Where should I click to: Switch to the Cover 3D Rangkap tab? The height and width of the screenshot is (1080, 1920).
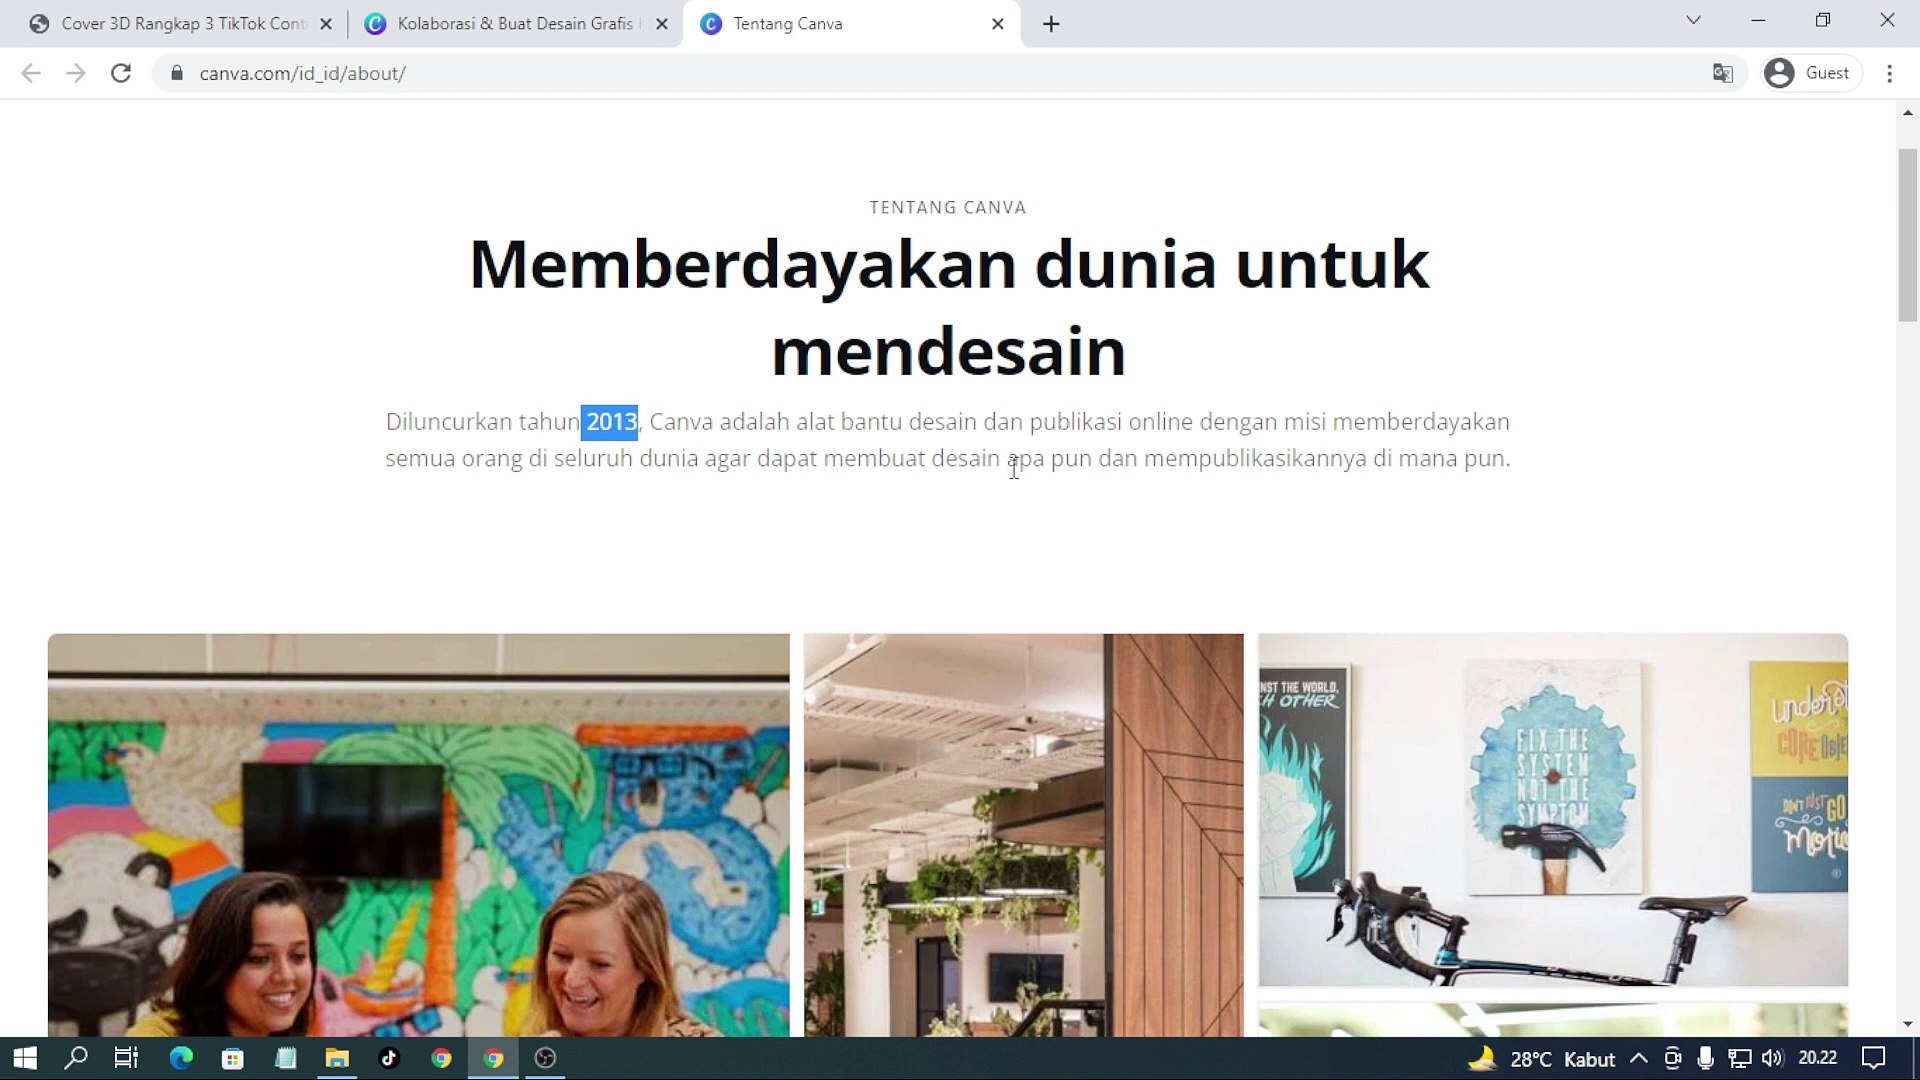[x=180, y=23]
